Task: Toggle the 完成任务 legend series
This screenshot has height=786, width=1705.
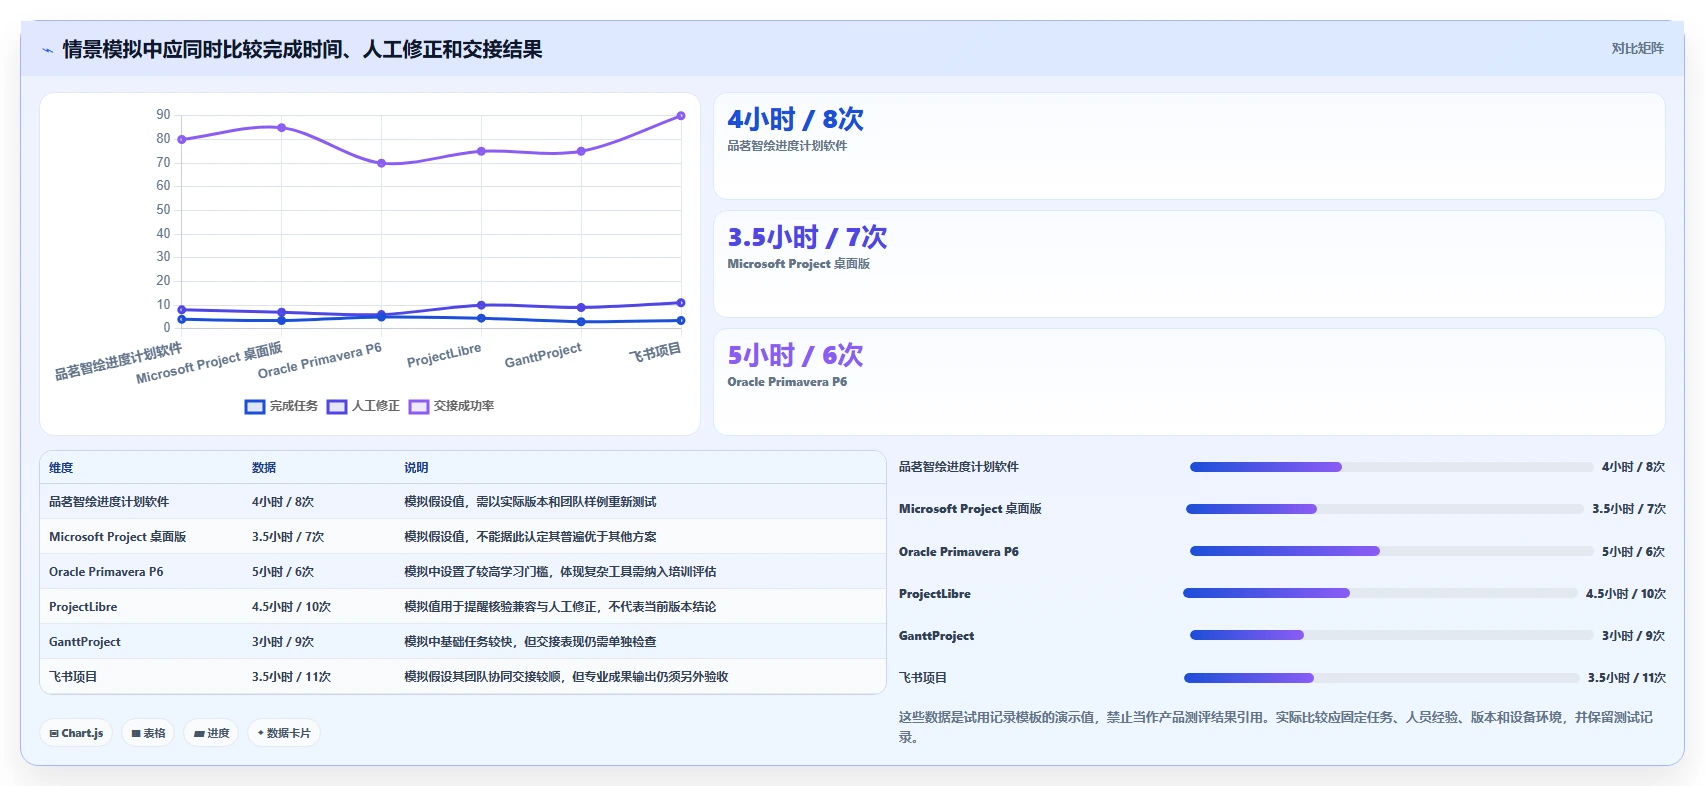Action: 281,406
